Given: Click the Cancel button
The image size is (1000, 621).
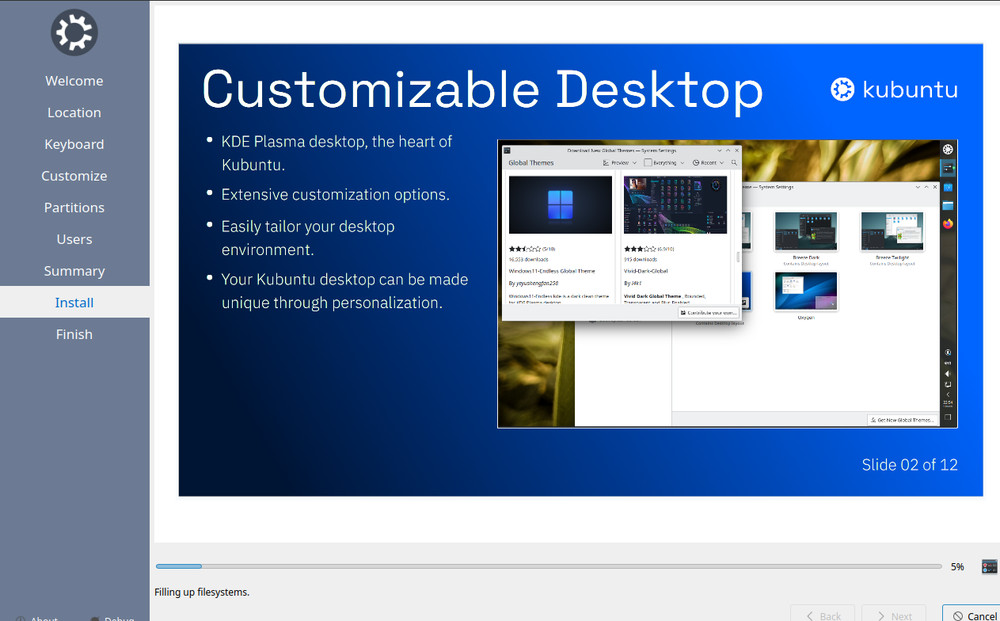Looking at the screenshot, I should pos(971,614).
